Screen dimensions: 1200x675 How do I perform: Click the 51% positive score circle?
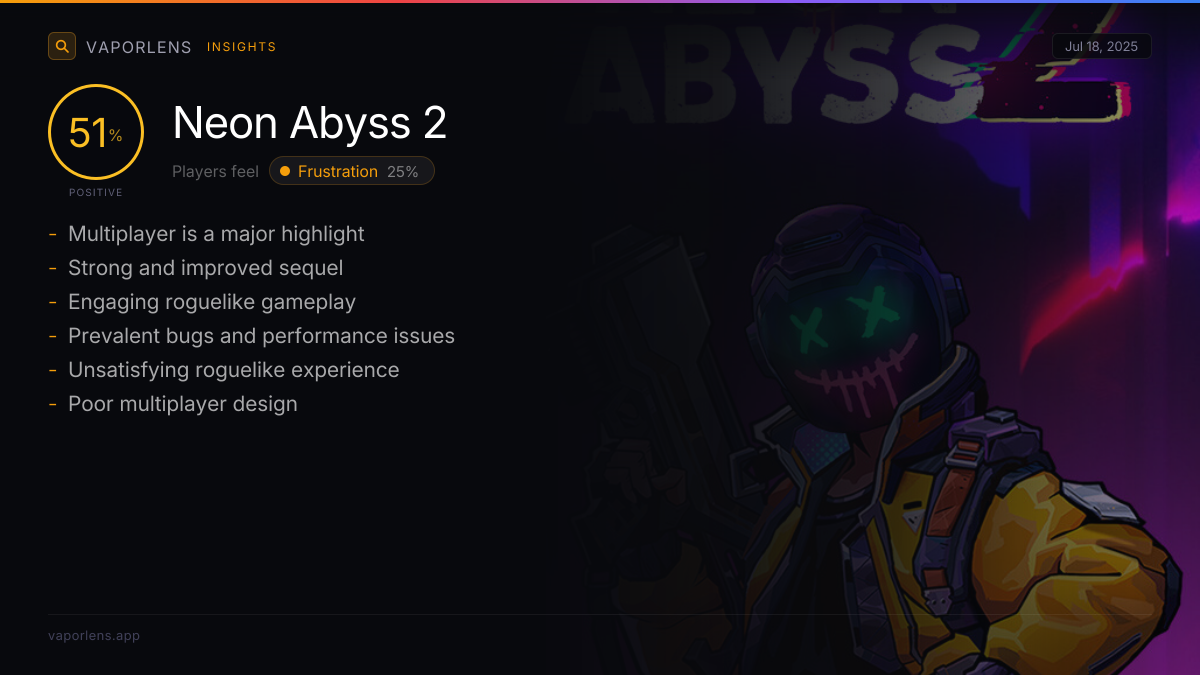96,132
